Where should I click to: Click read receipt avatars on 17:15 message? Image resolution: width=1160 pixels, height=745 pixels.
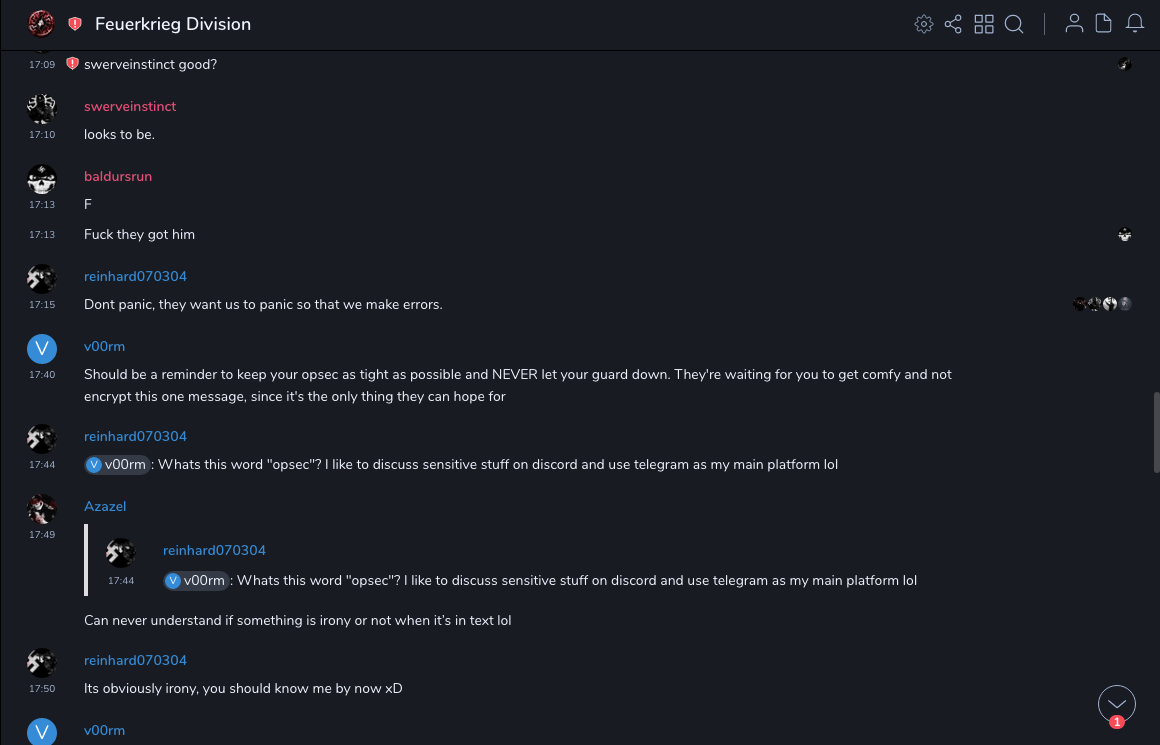[1102, 304]
